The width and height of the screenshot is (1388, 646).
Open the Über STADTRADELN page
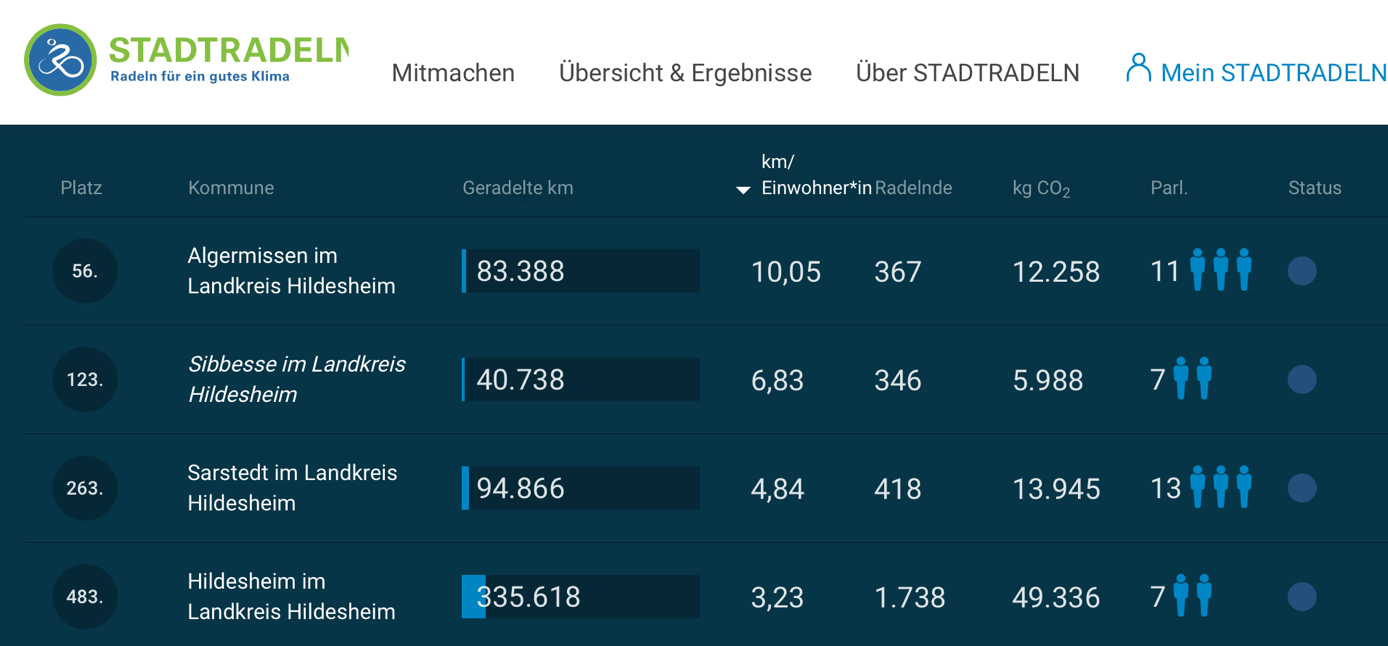(x=967, y=73)
